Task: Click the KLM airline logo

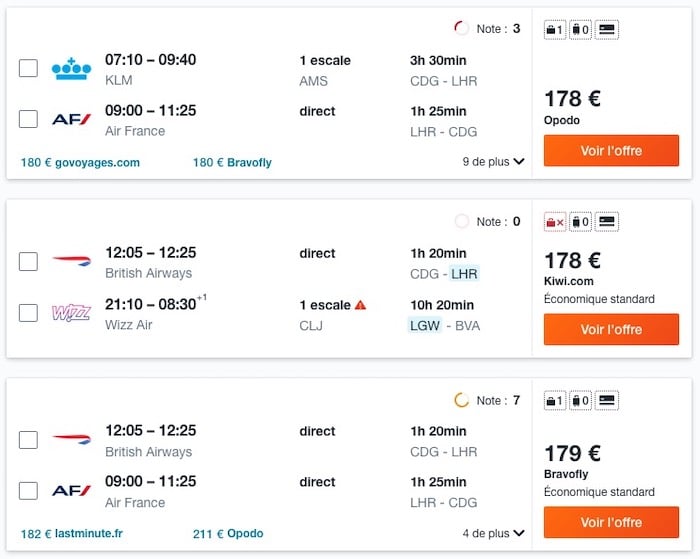Action: [71, 68]
